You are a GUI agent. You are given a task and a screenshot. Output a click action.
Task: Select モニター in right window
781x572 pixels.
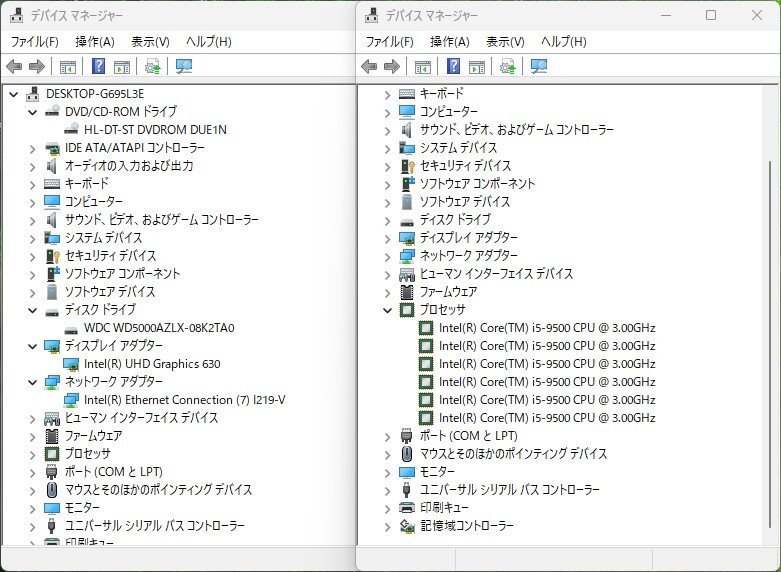coord(437,472)
